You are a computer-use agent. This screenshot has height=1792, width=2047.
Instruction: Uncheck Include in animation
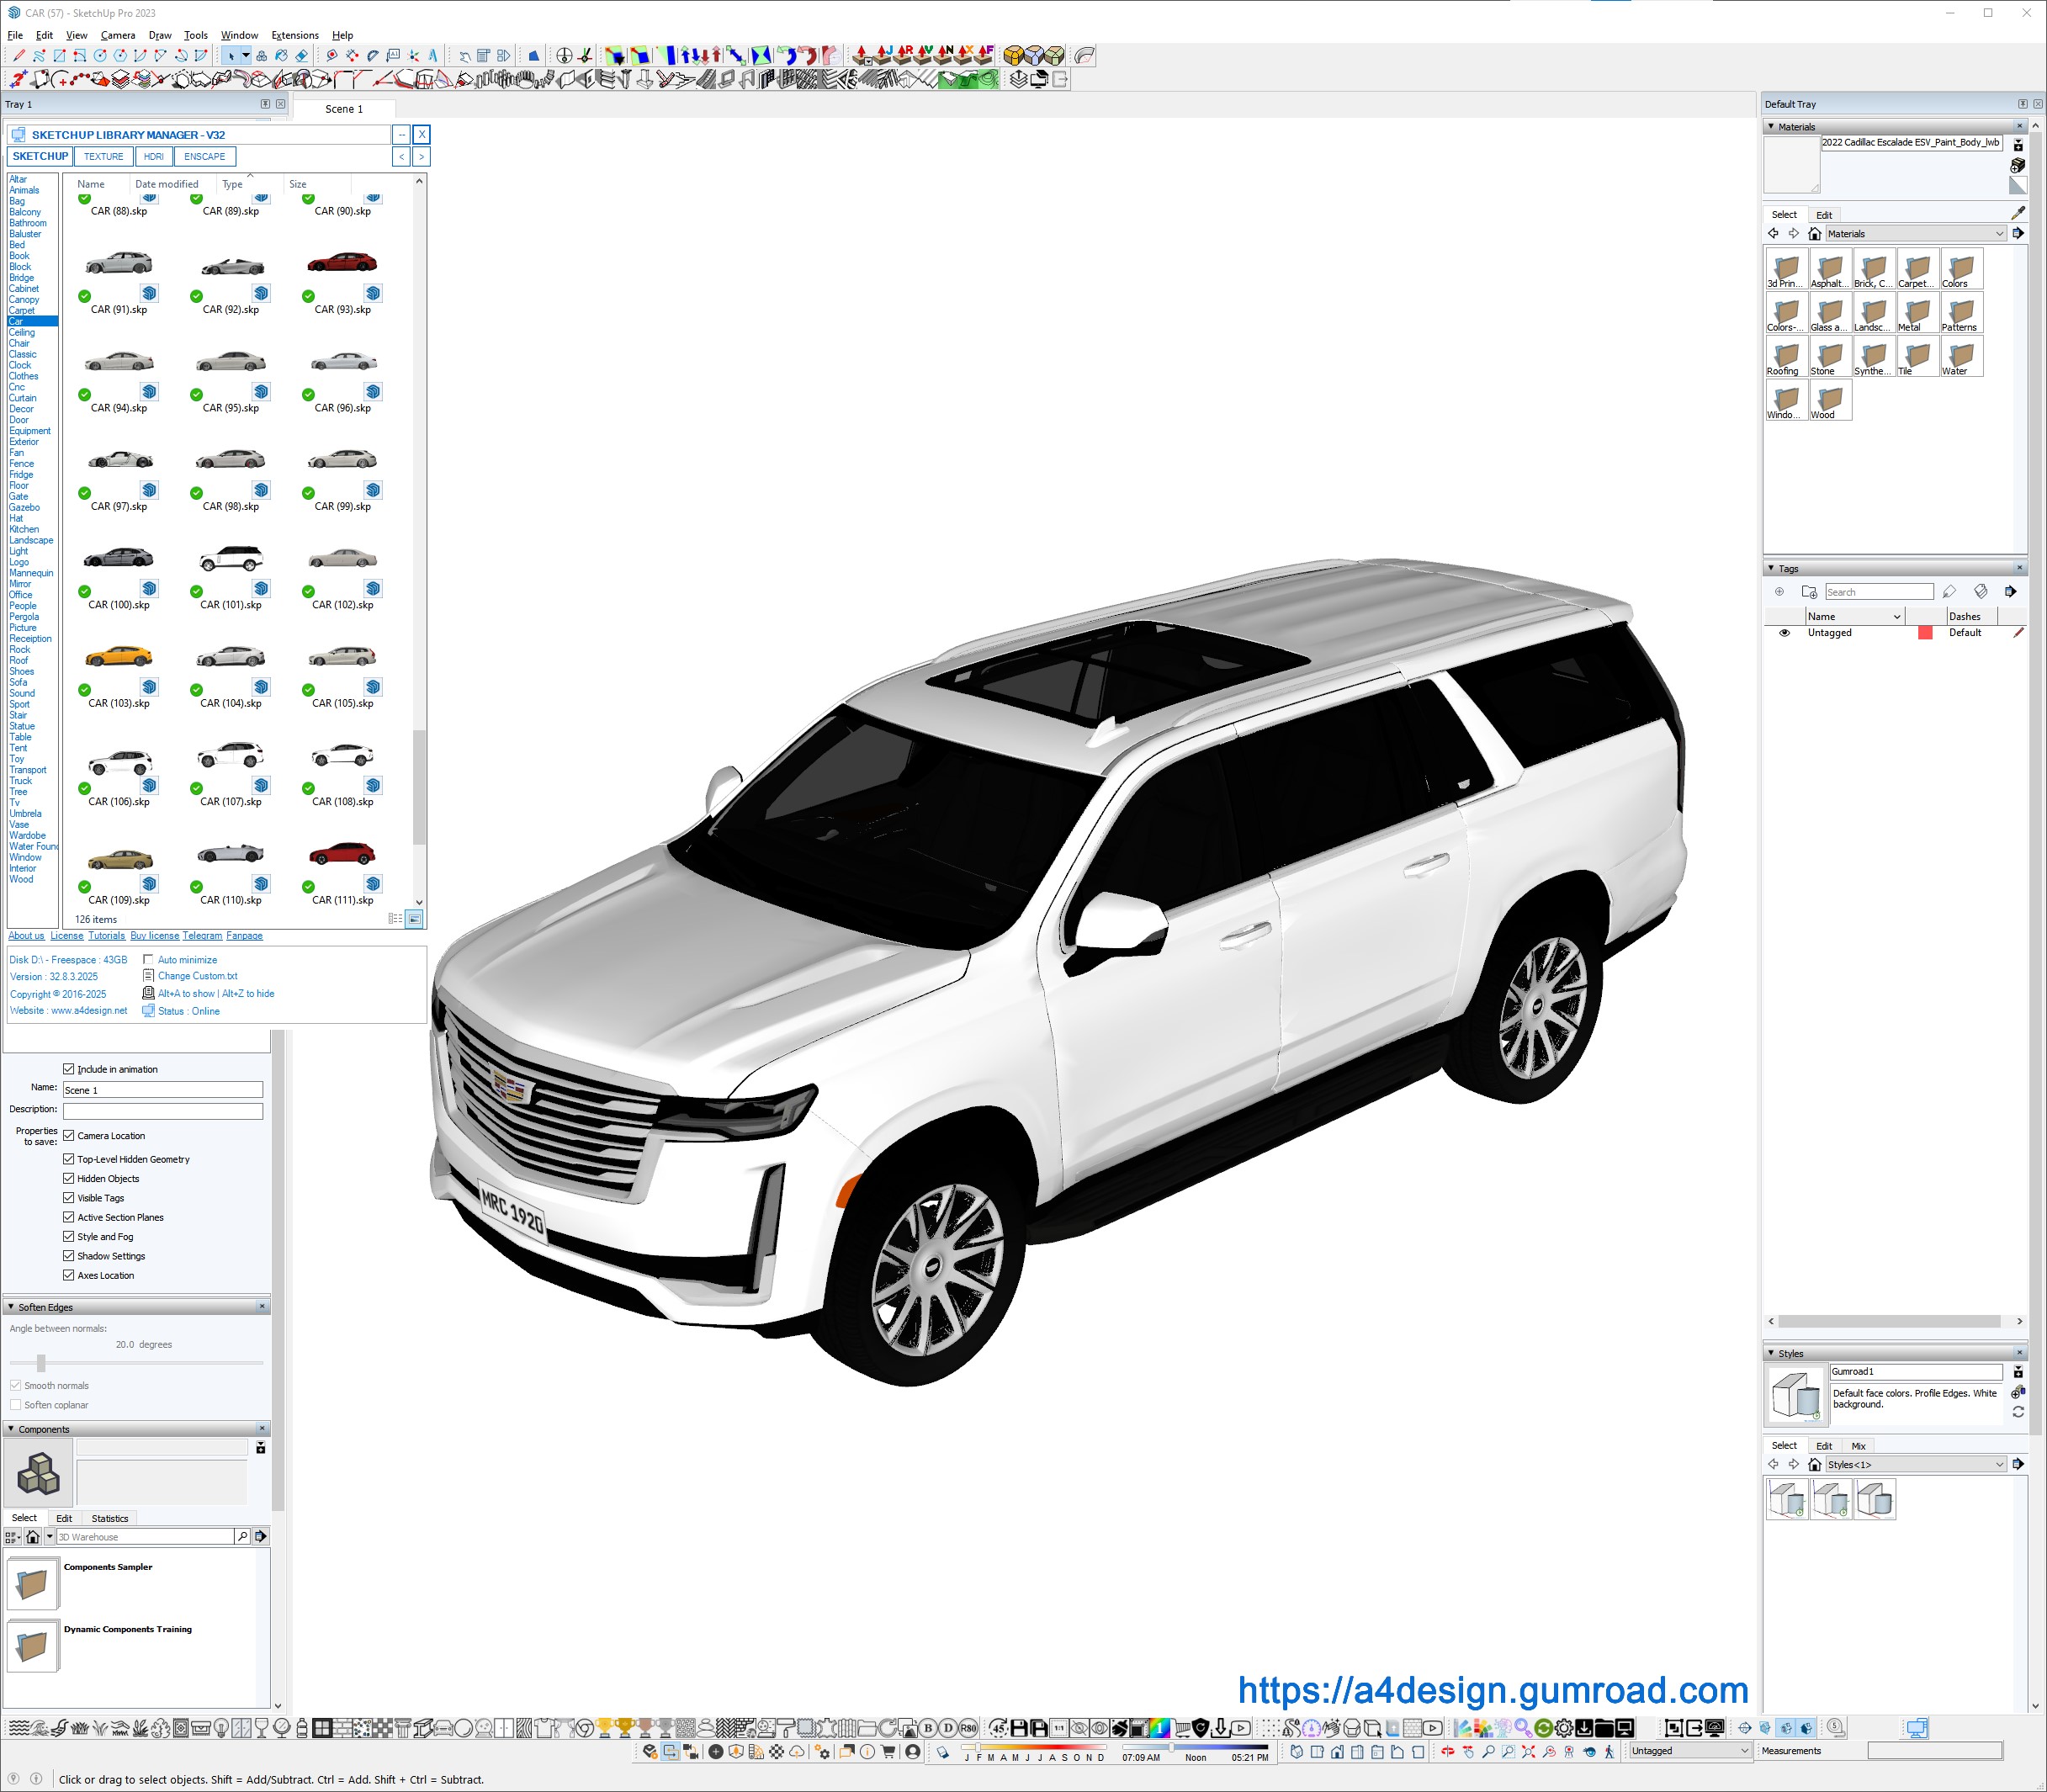pos(69,1069)
